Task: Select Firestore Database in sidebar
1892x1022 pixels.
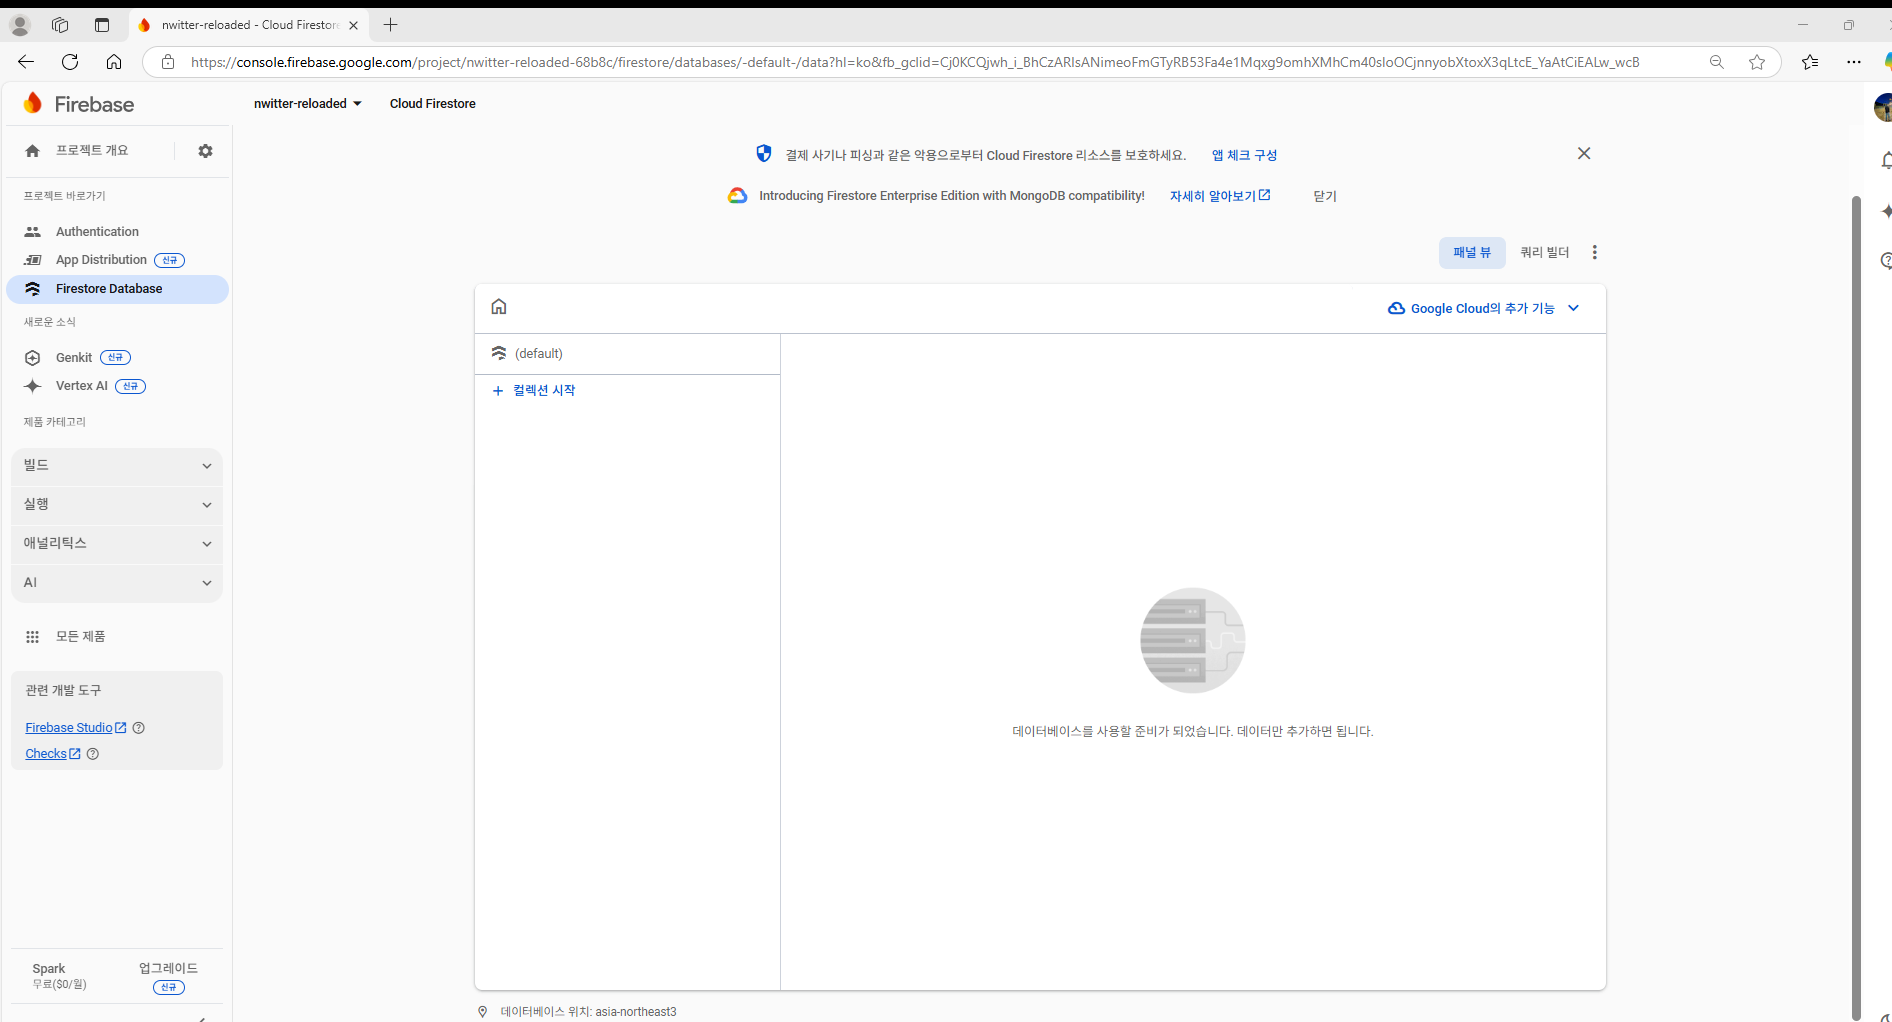Action: coord(117,289)
